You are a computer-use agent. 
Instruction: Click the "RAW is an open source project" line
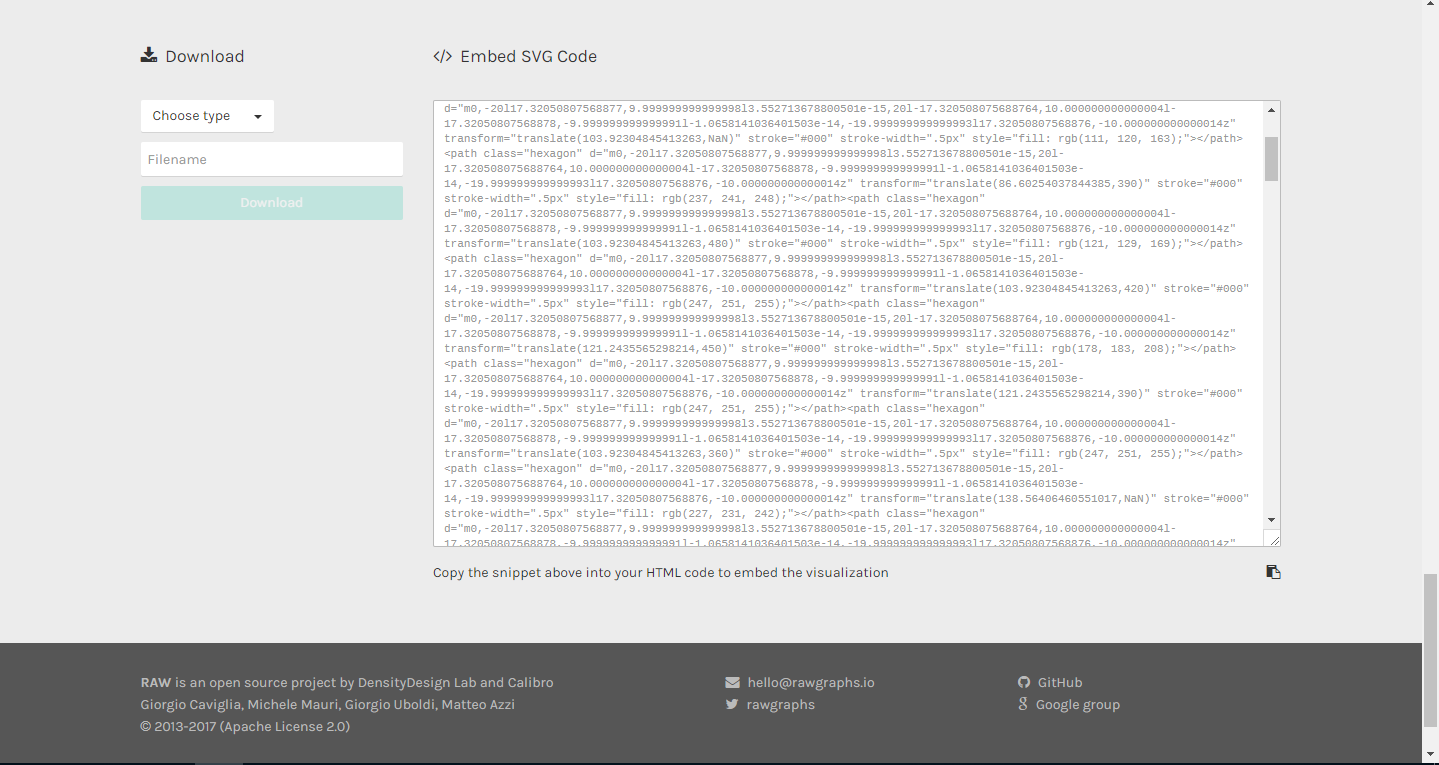[x=347, y=683]
